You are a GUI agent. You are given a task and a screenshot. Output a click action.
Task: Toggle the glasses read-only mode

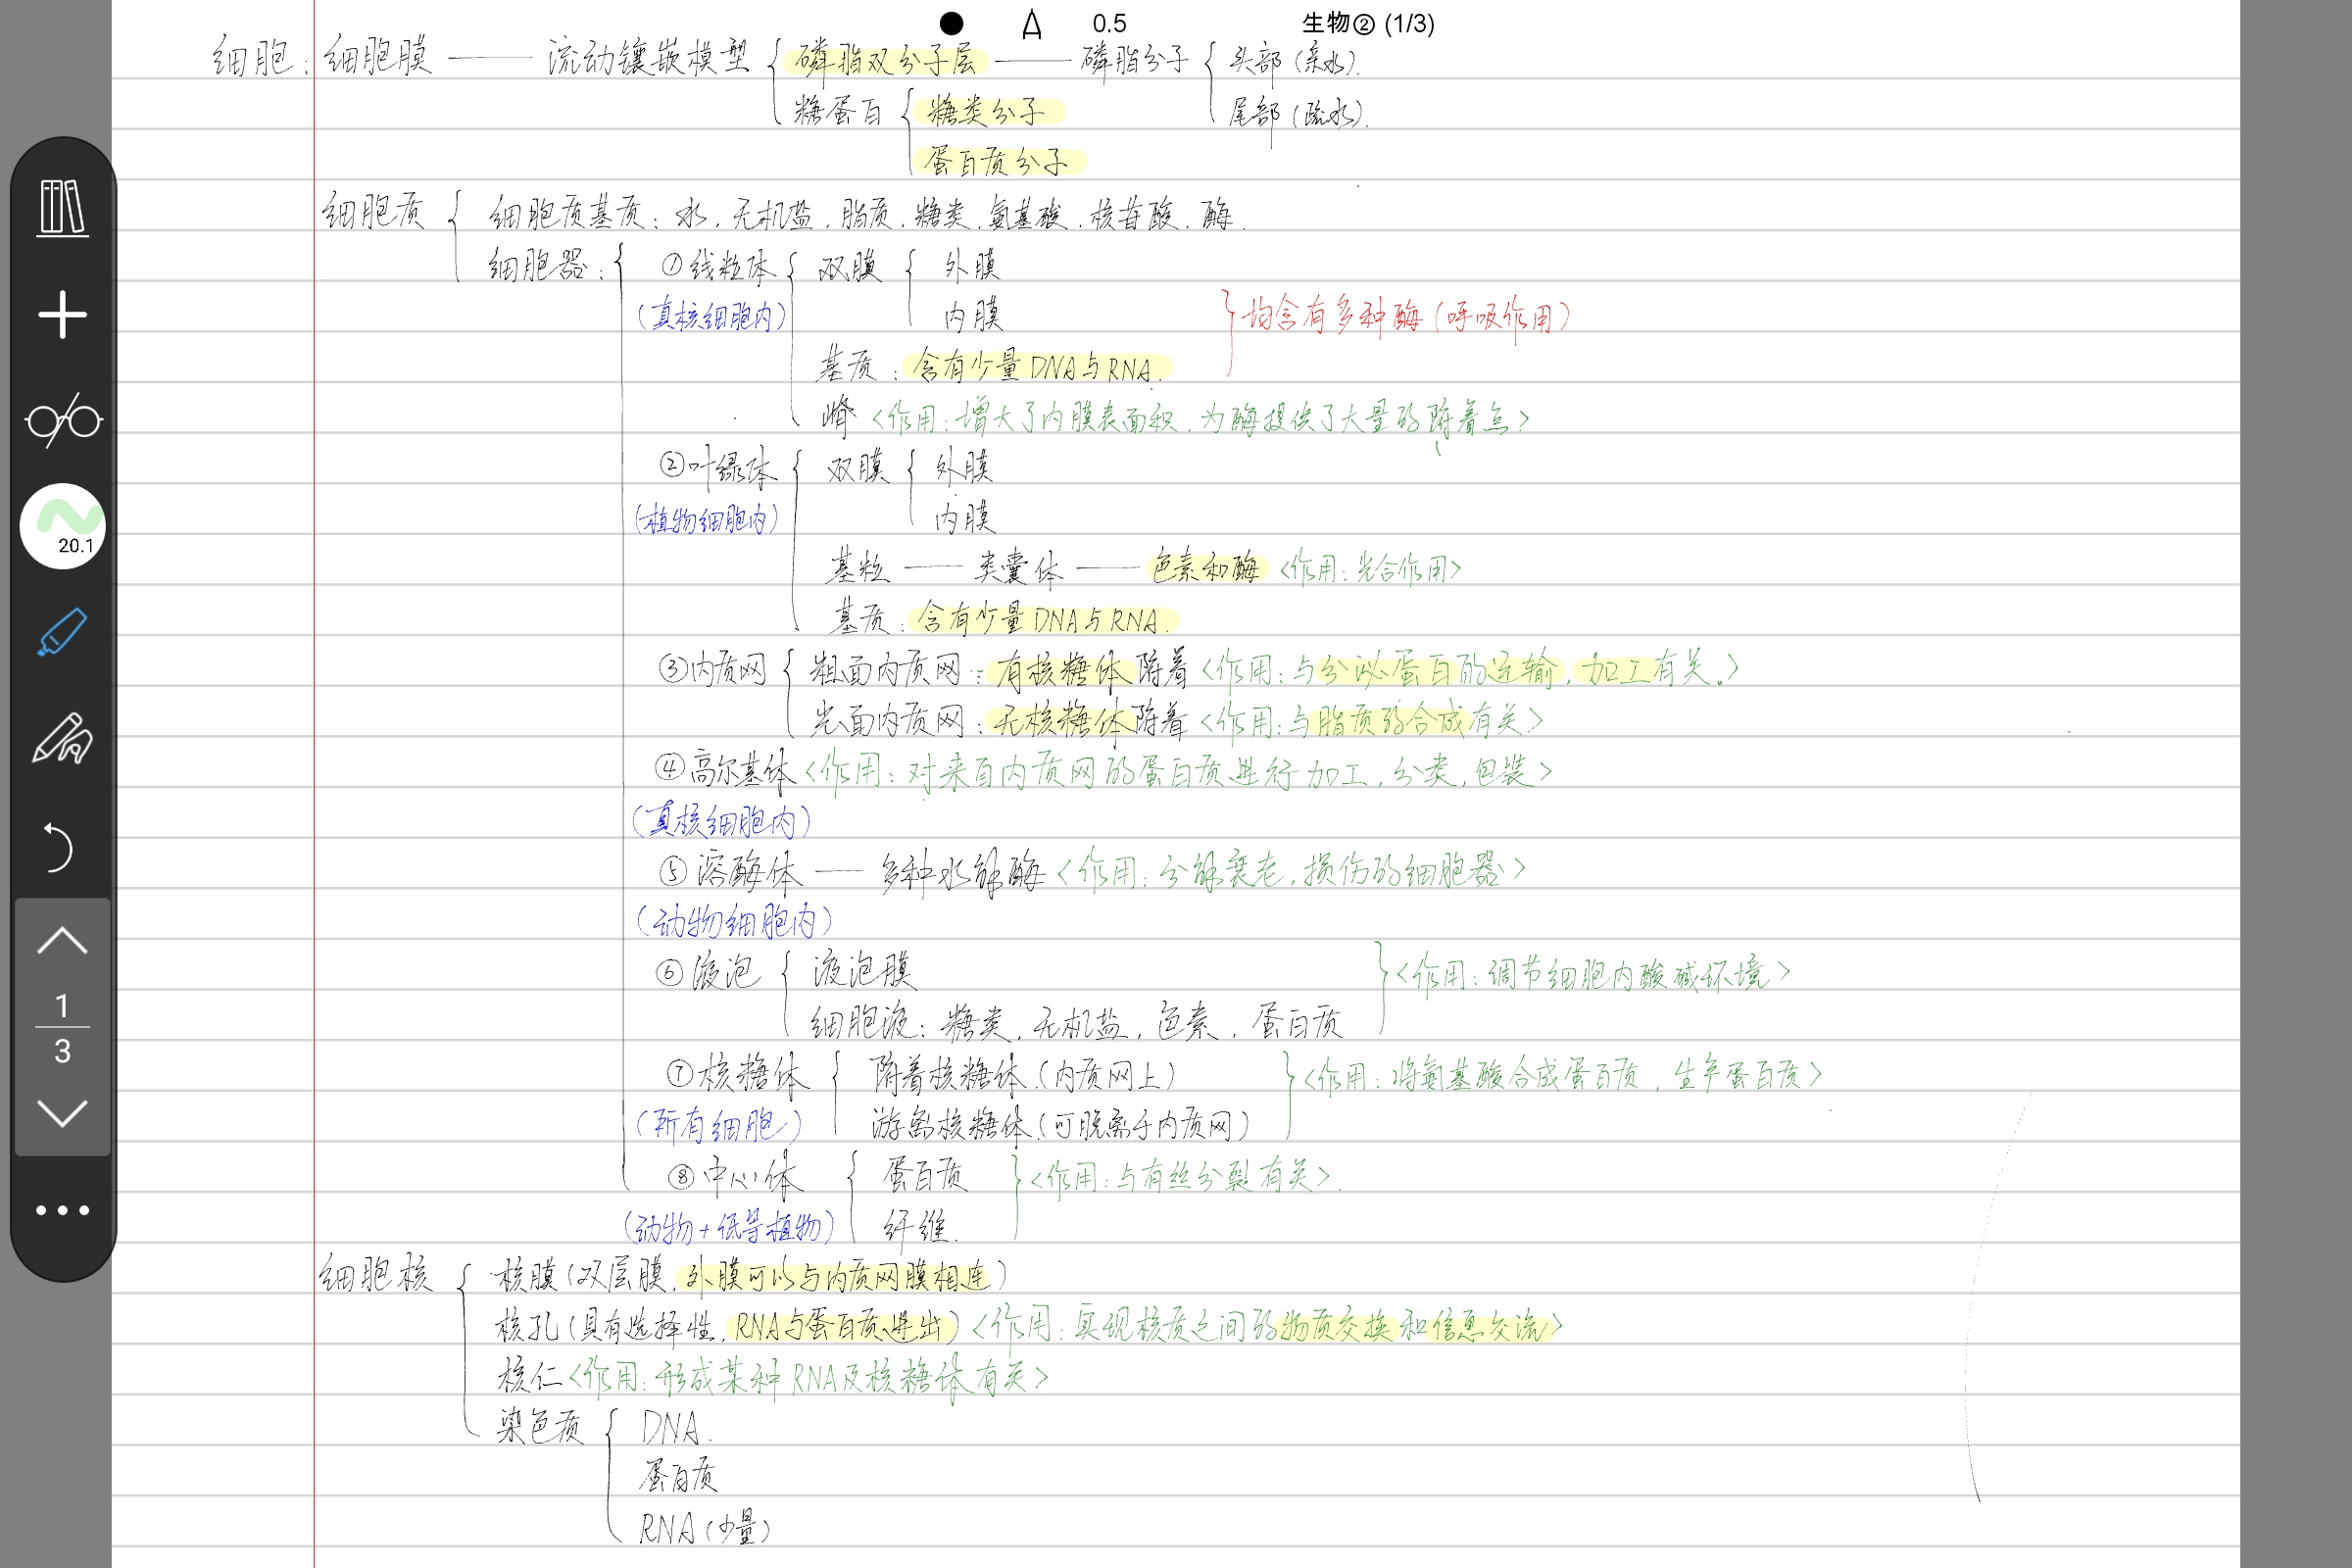[x=62, y=421]
